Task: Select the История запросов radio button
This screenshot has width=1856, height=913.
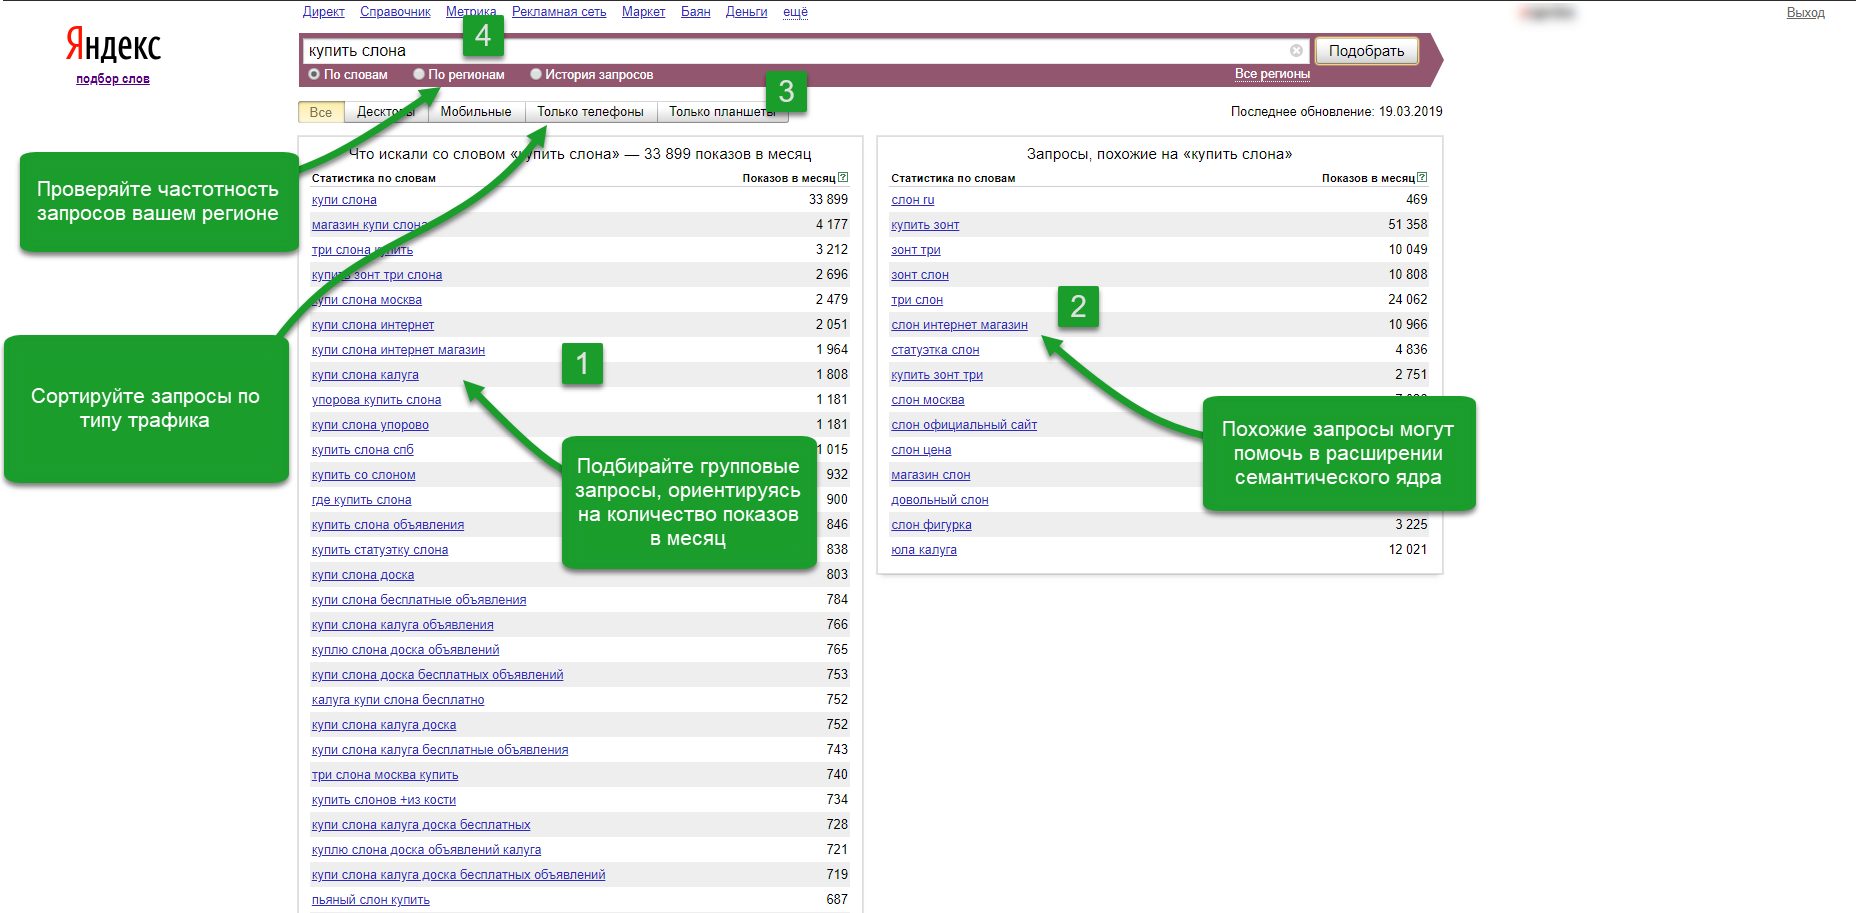Action: click(x=536, y=74)
